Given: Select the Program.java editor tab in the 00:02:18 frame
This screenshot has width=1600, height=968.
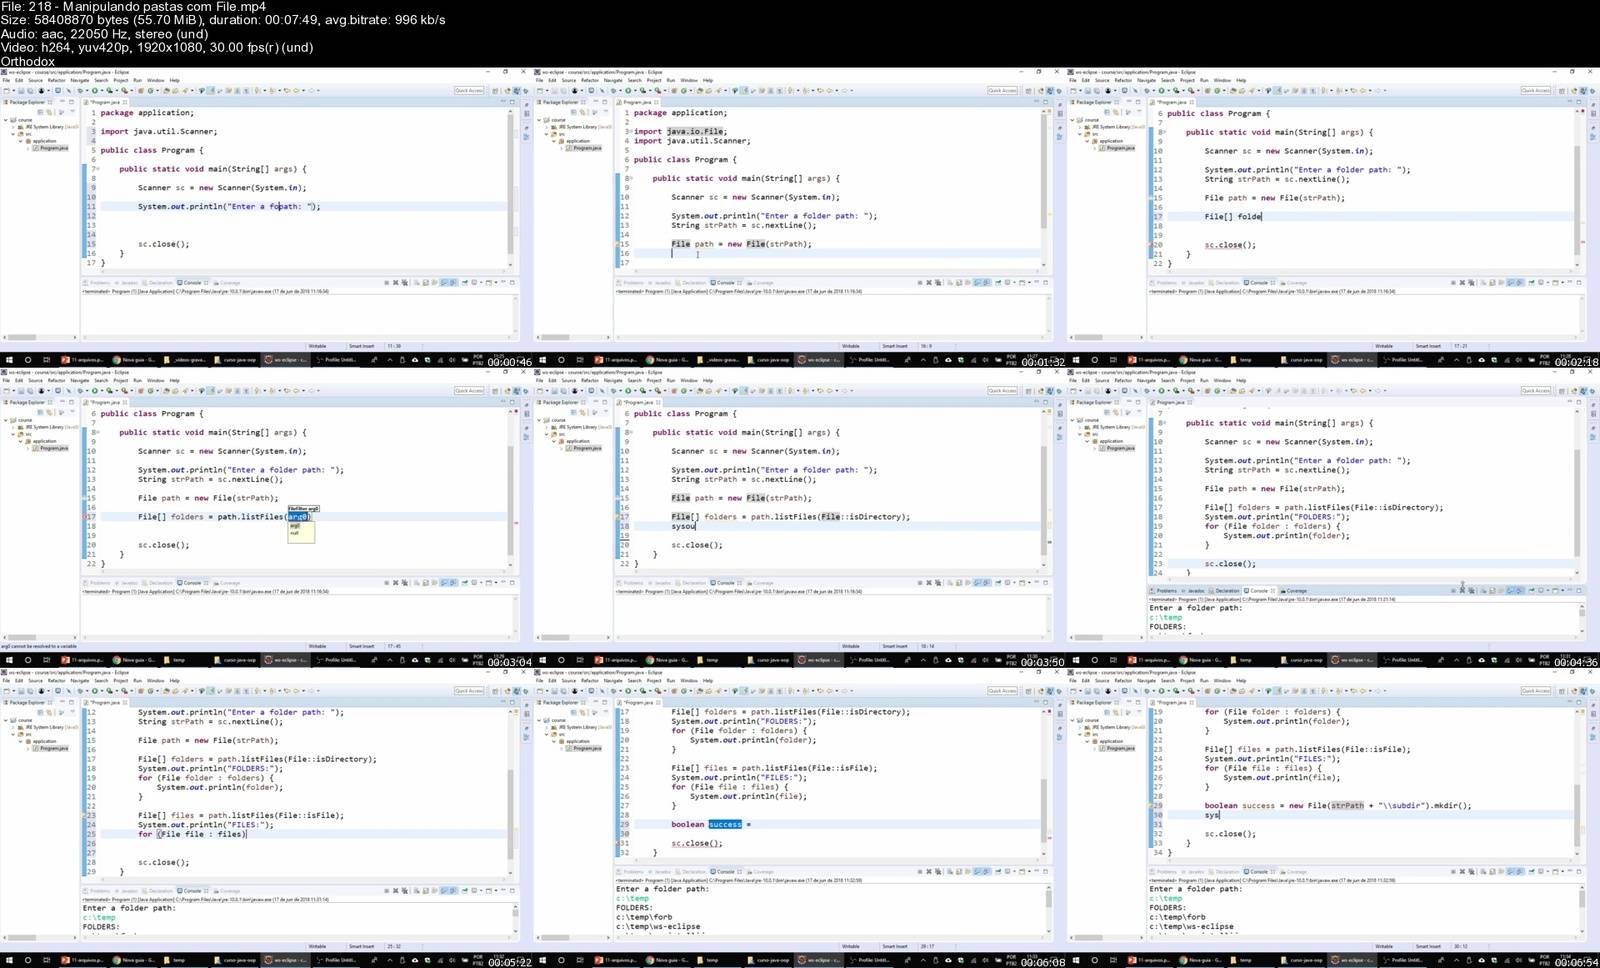Looking at the screenshot, I should [x=1171, y=102].
